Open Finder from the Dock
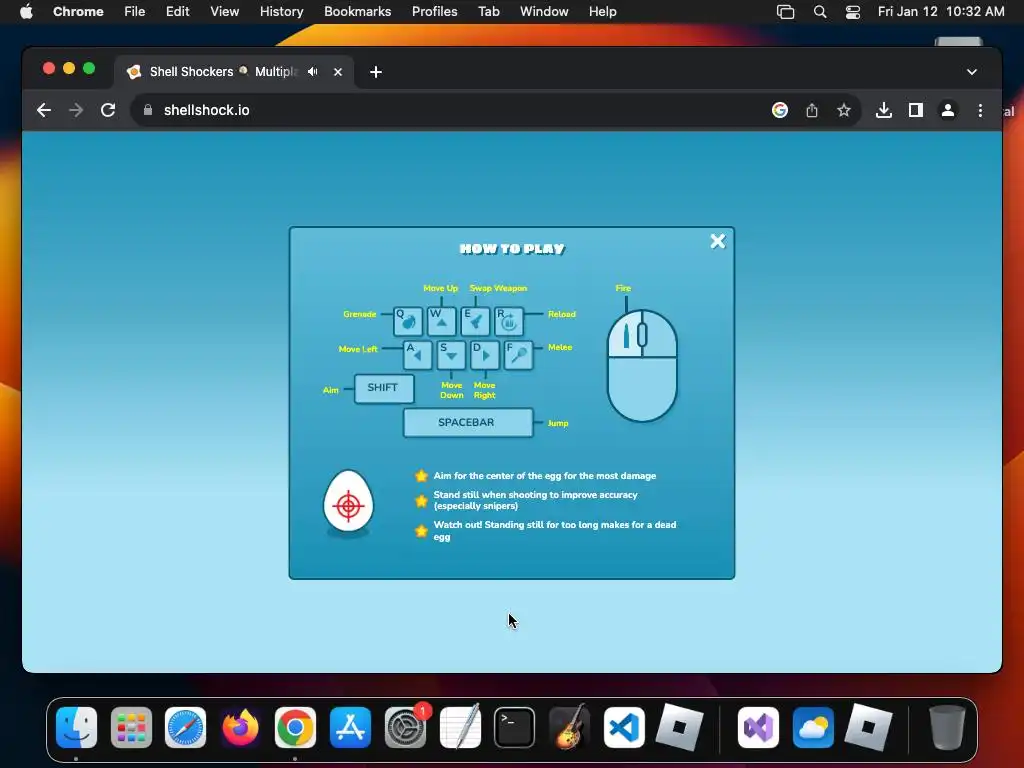The width and height of the screenshot is (1024, 768). click(x=76, y=728)
